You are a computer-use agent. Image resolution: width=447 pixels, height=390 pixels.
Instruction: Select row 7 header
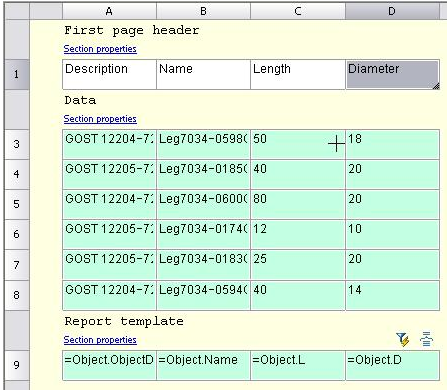17,265
